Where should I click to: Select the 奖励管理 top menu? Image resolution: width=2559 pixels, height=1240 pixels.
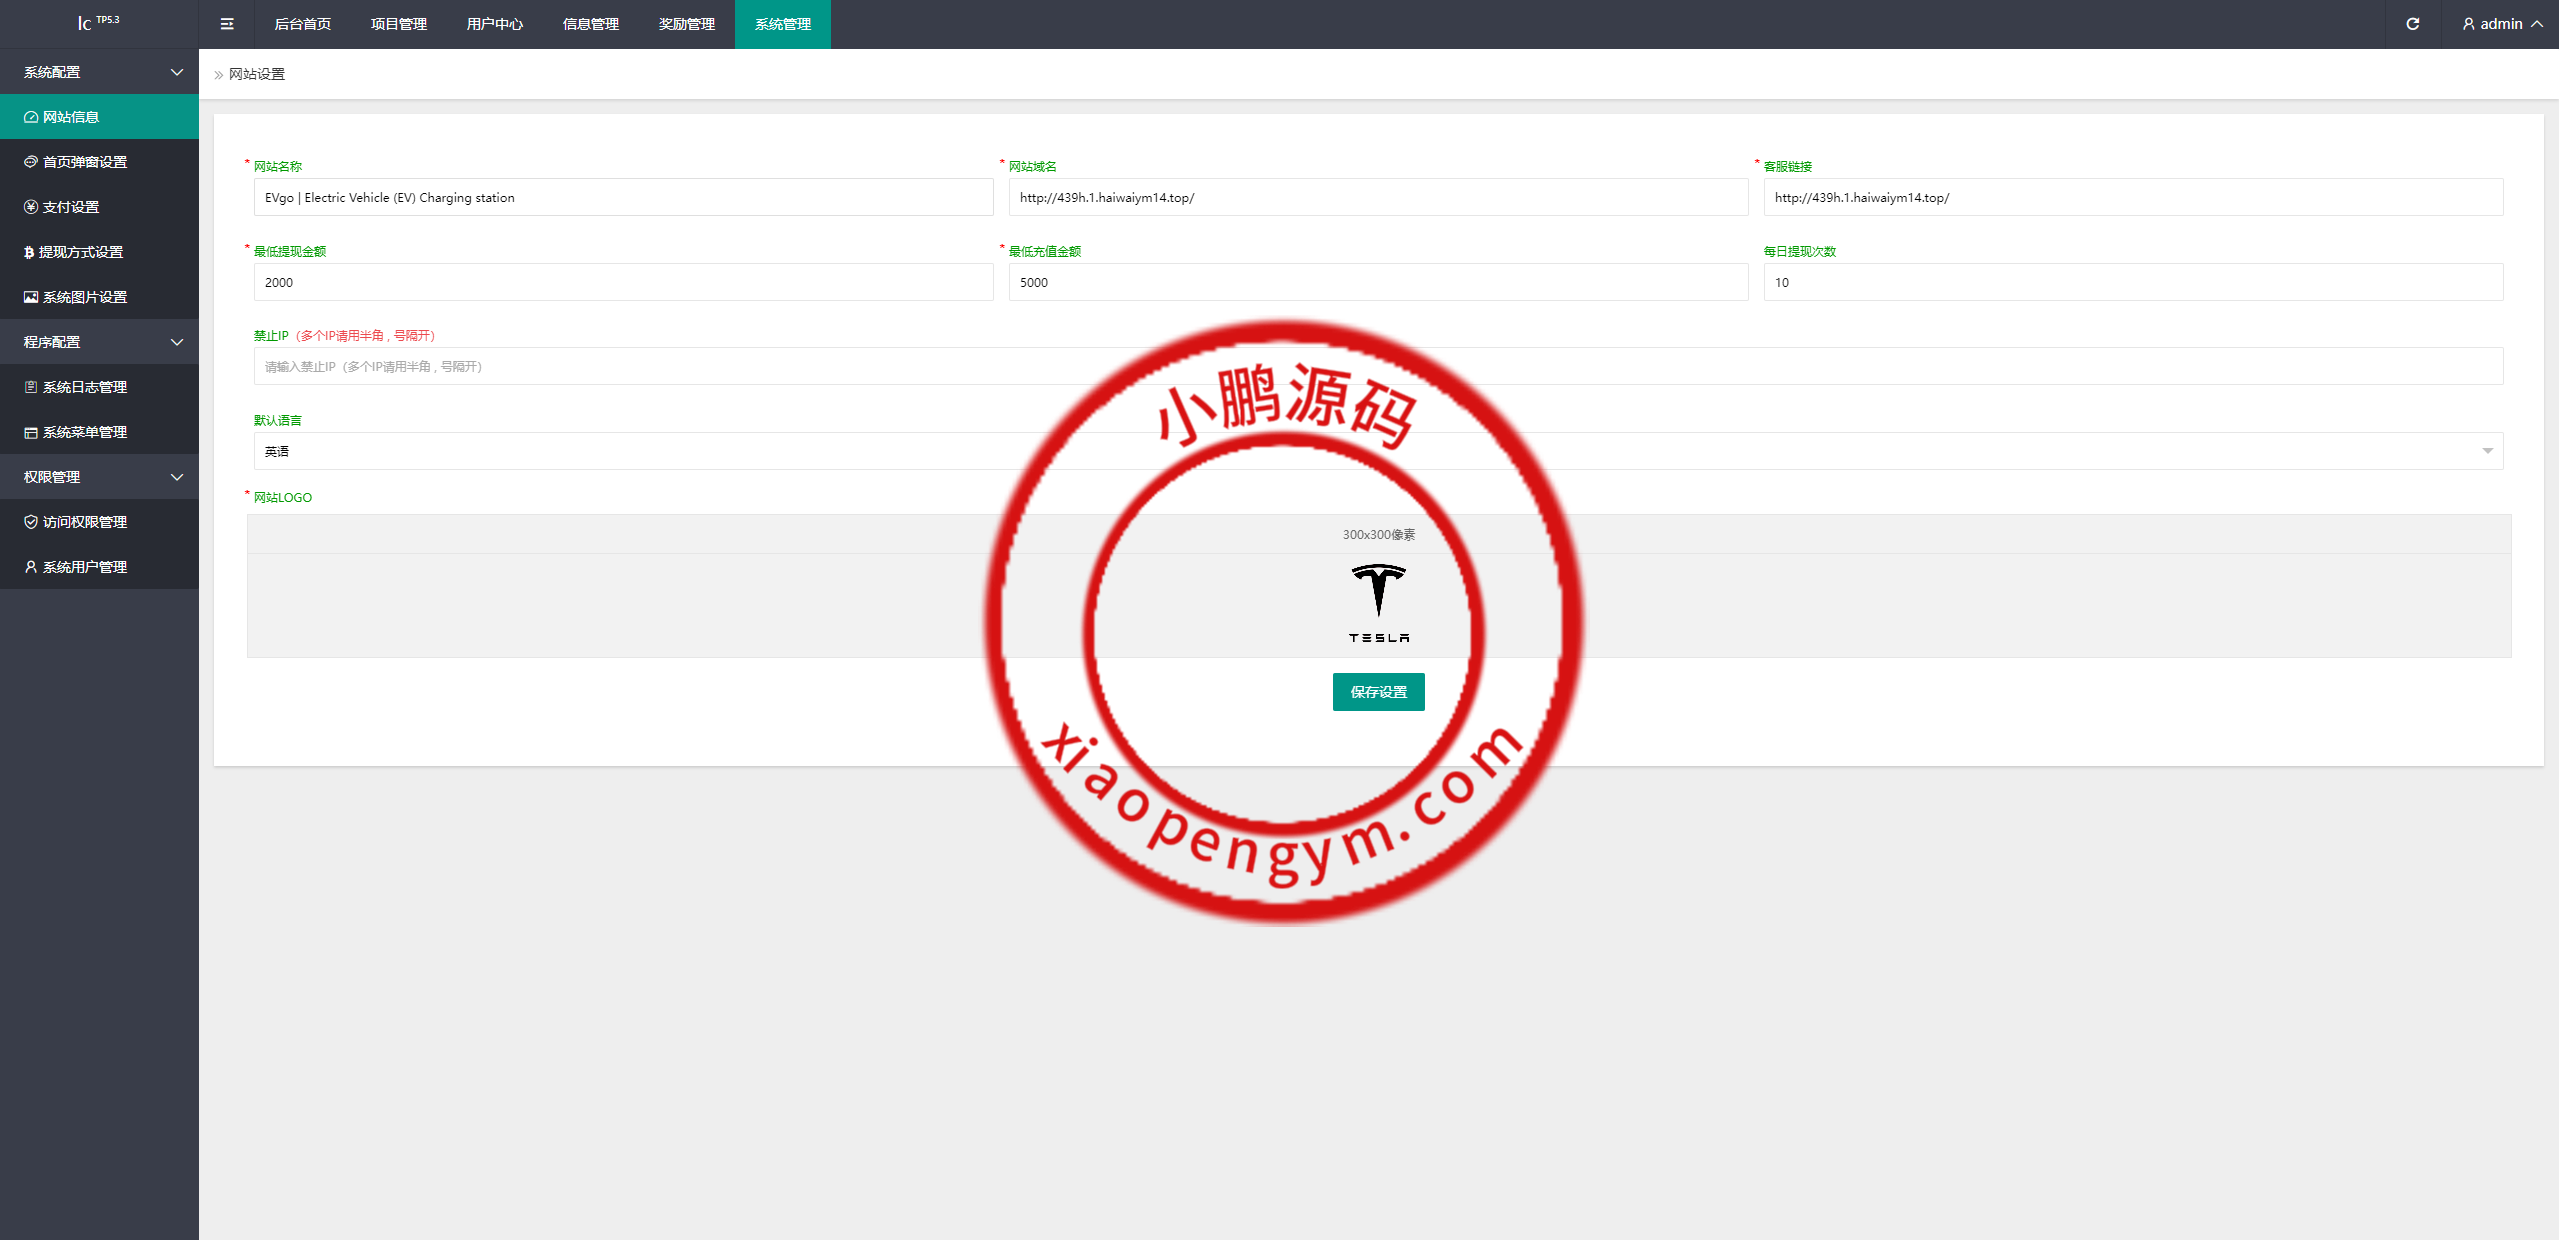tap(686, 24)
